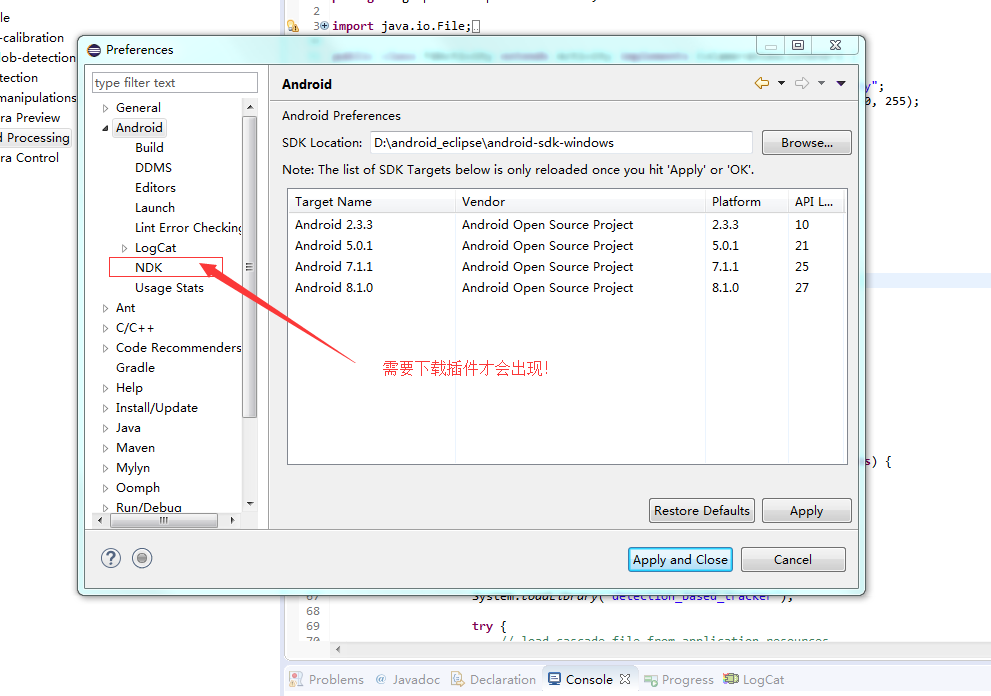
Task: Select the Android 2.3.3 target row
Action: click(567, 224)
